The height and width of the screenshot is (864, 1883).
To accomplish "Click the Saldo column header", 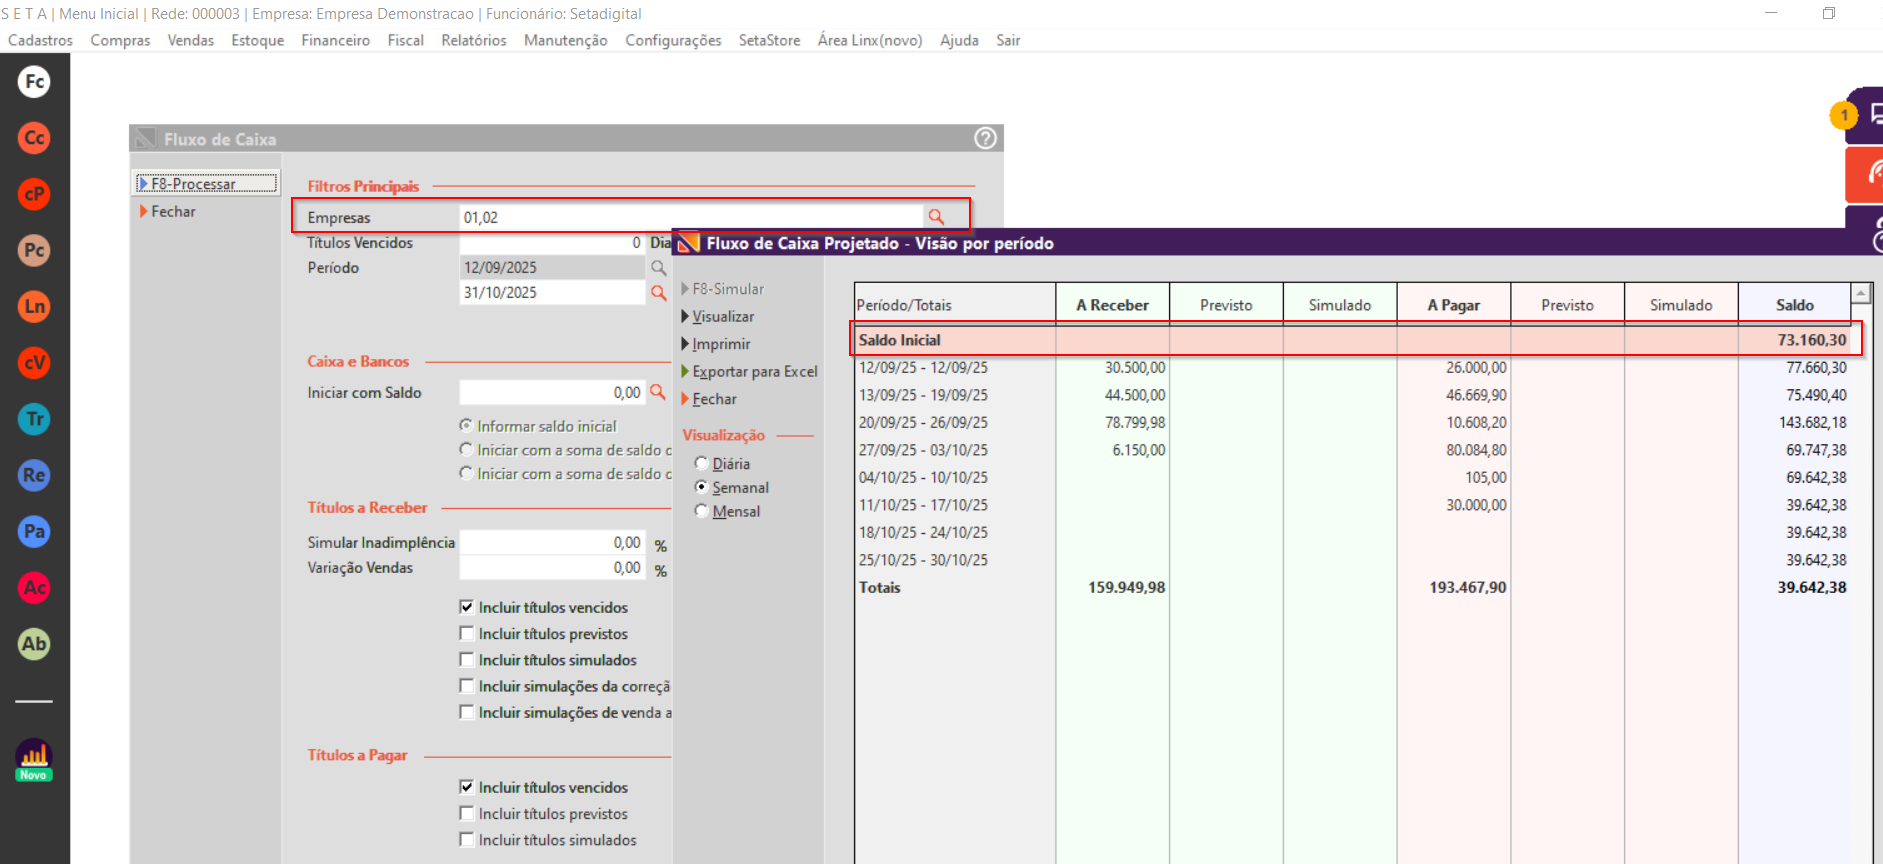I will point(1795,305).
